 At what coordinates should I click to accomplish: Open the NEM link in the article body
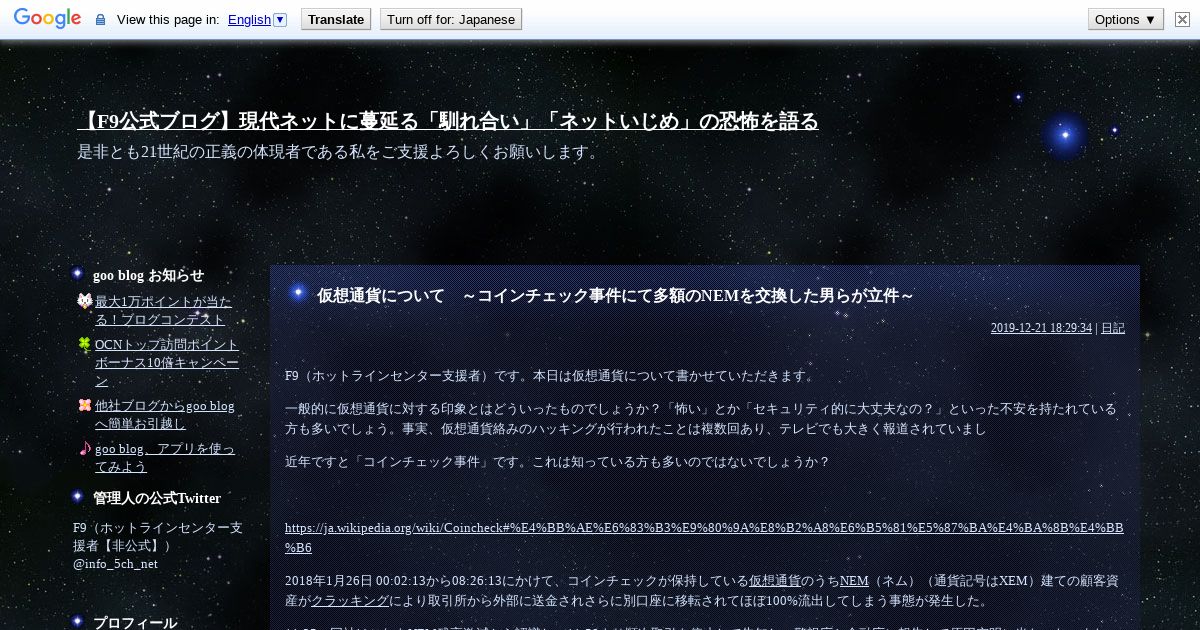(x=854, y=580)
